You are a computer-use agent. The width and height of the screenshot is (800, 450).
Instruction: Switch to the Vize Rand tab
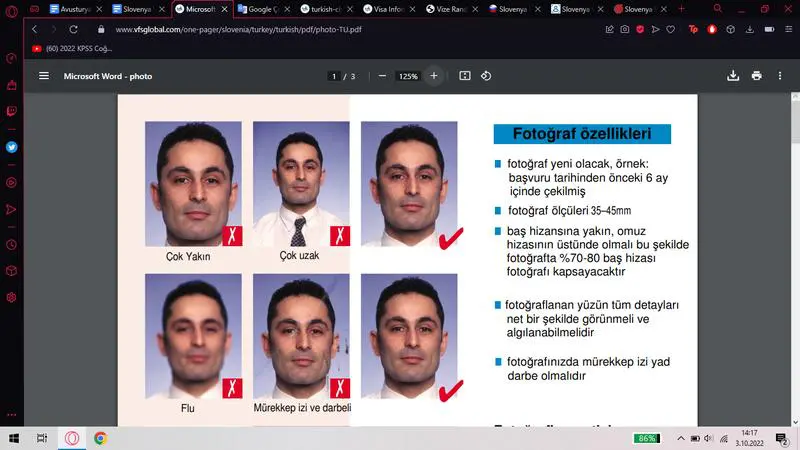click(x=452, y=9)
